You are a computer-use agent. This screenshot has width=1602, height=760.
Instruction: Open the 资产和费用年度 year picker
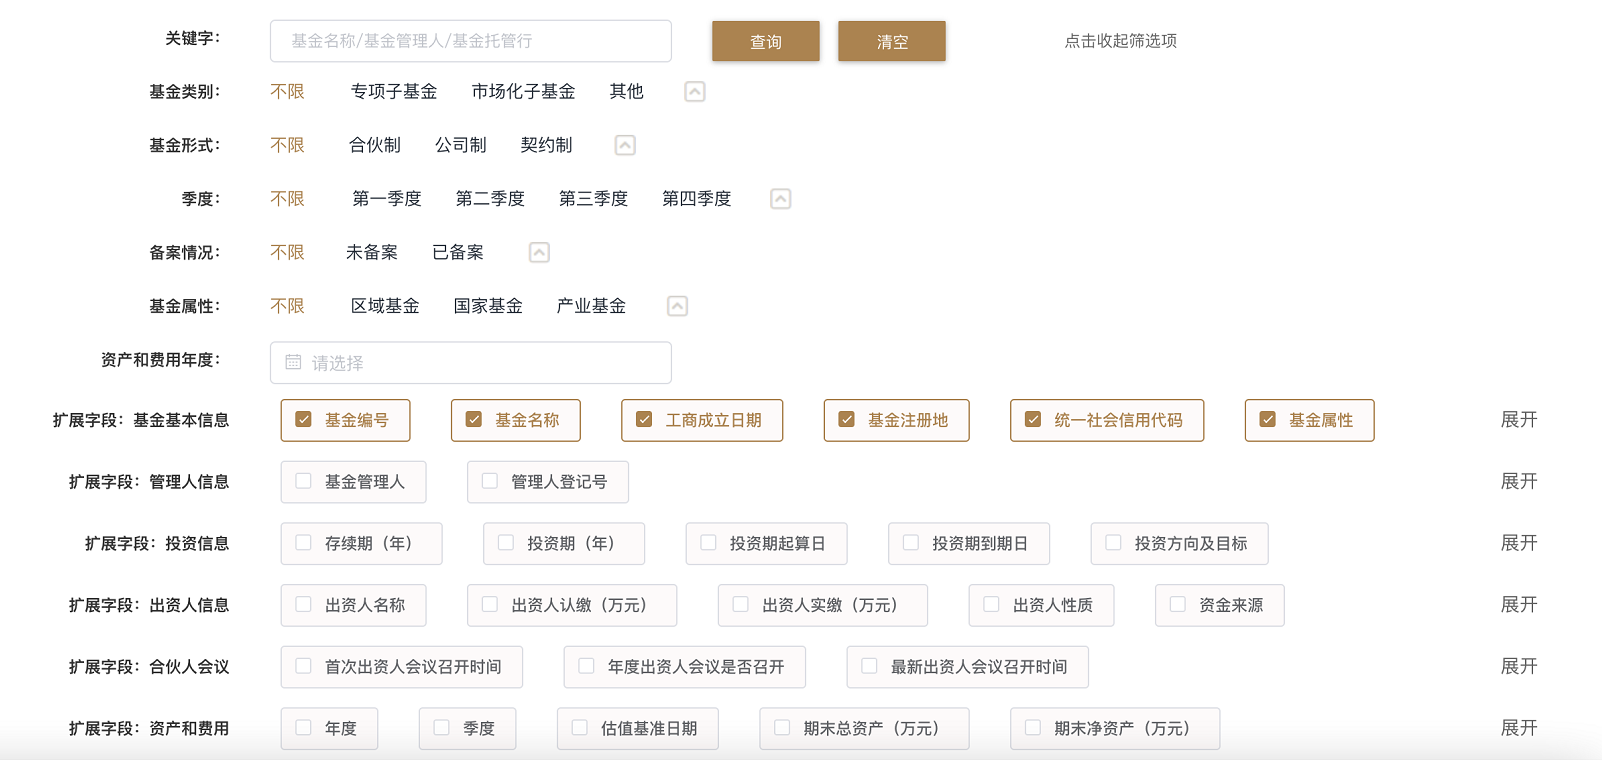471,363
